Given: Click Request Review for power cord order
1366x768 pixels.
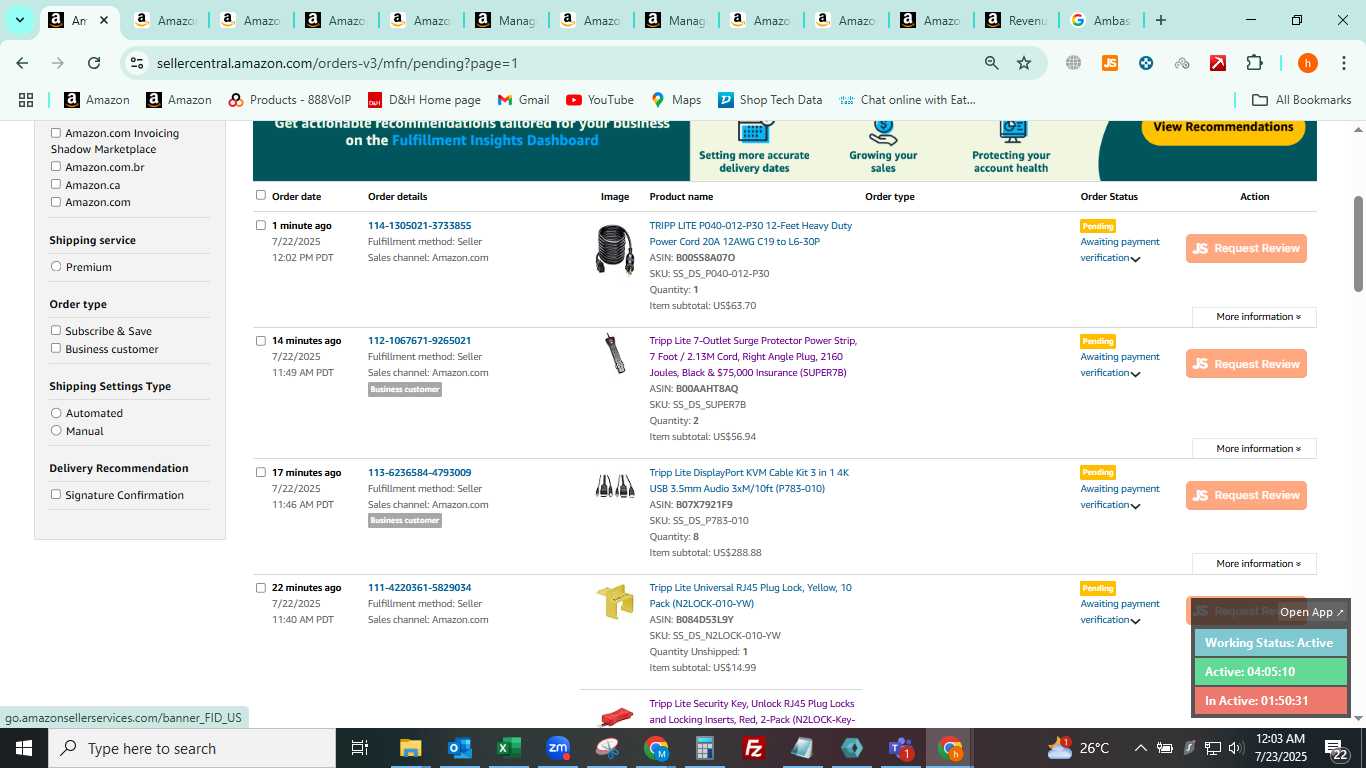Looking at the screenshot, I should pos(1246,249).
